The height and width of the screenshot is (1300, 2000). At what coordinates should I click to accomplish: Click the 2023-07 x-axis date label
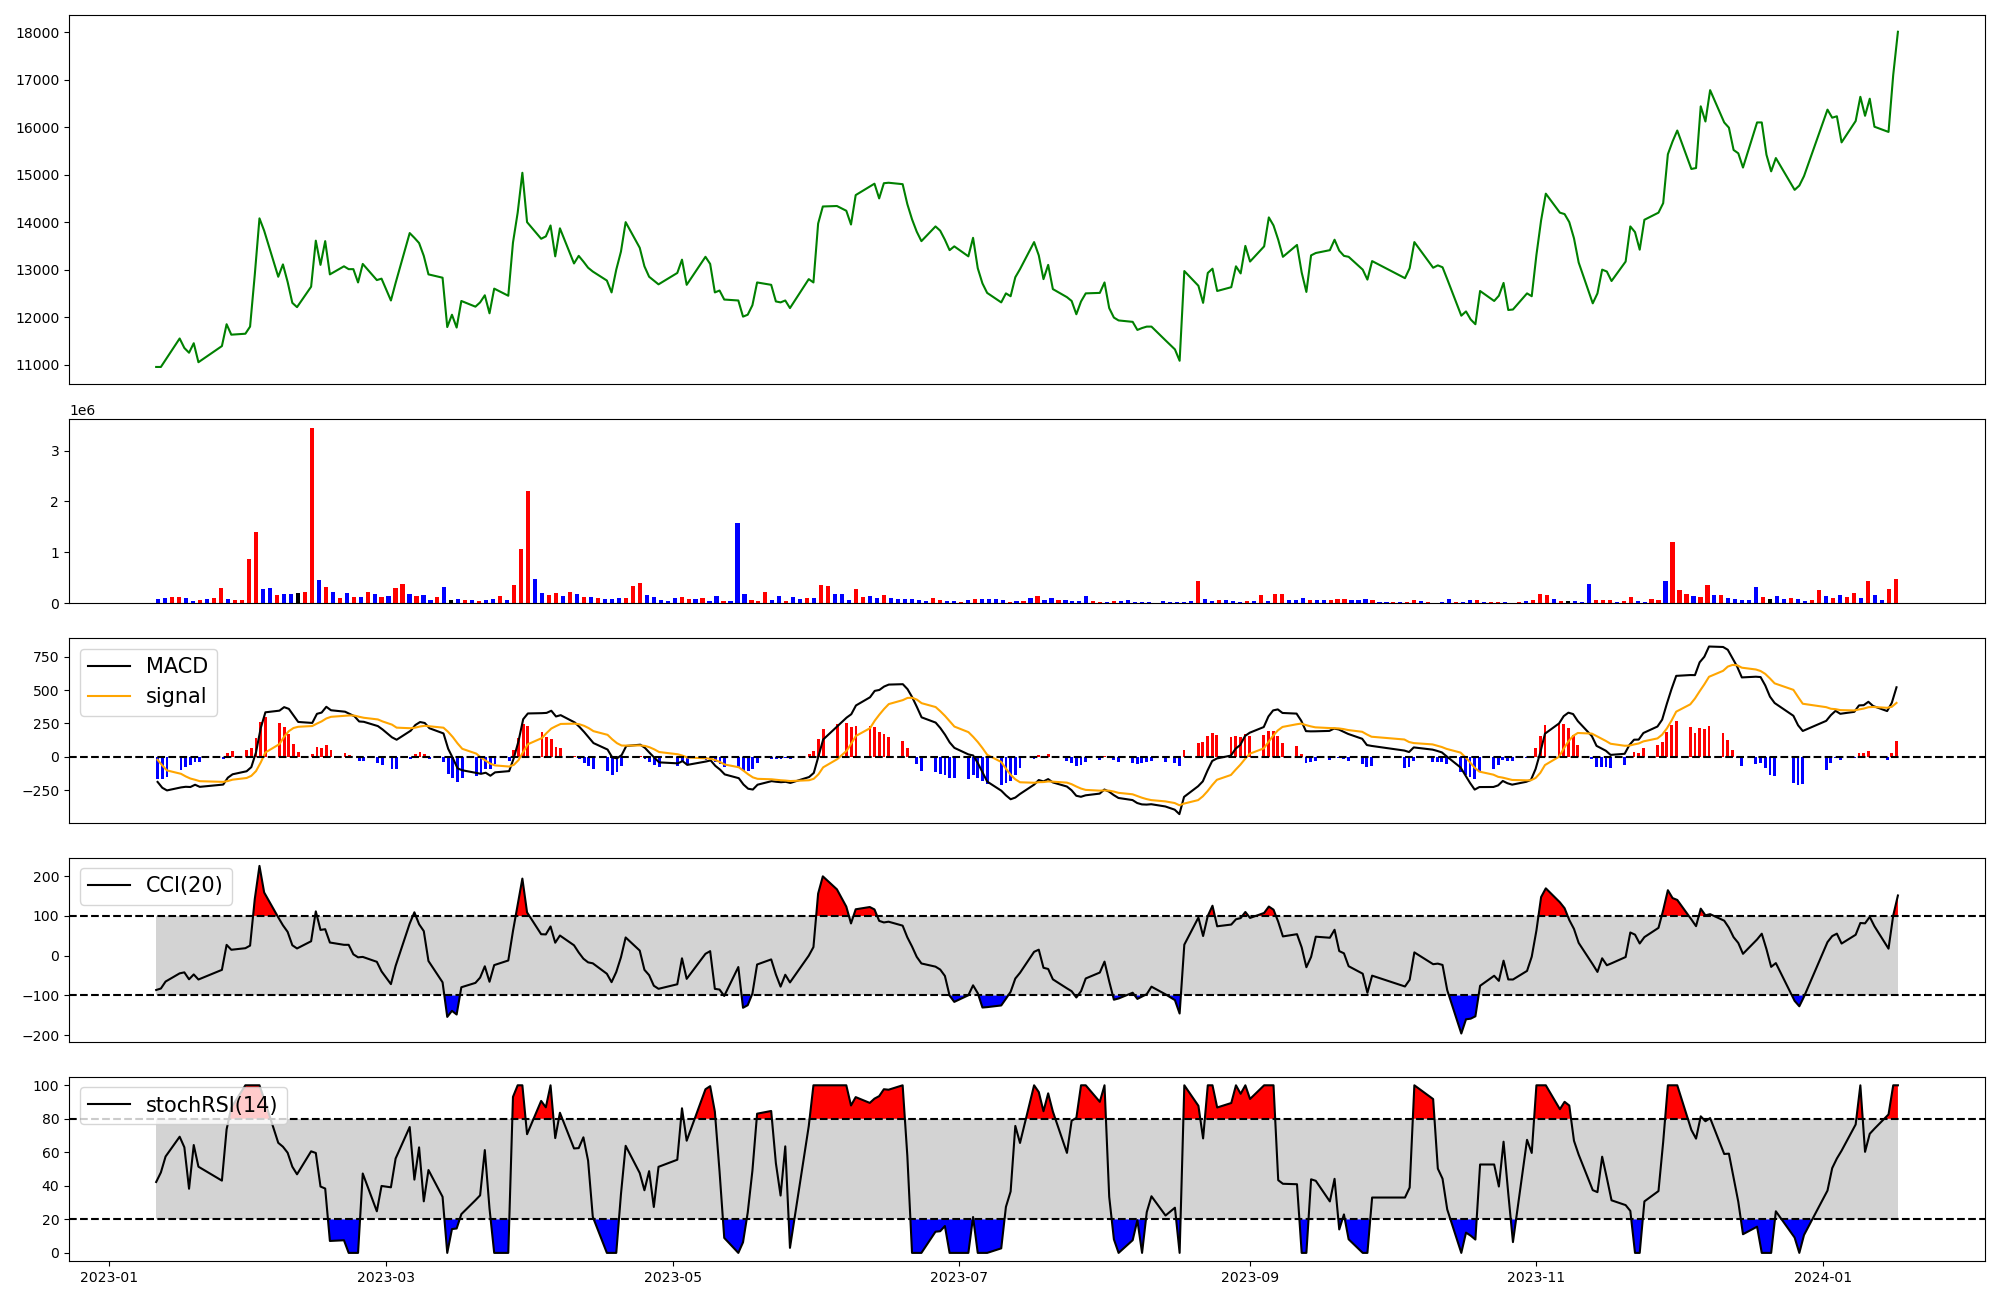(x=959, y=1277)
